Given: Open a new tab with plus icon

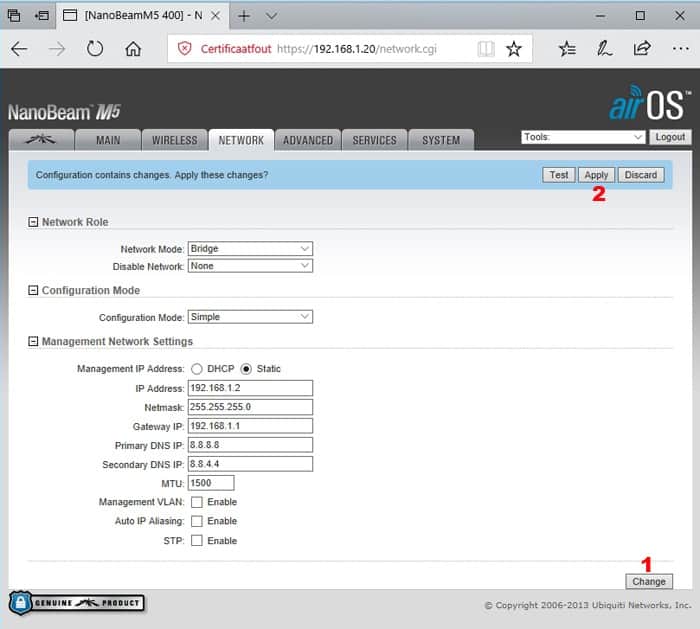Looking at the screenshot, I should tap(244, 17).
